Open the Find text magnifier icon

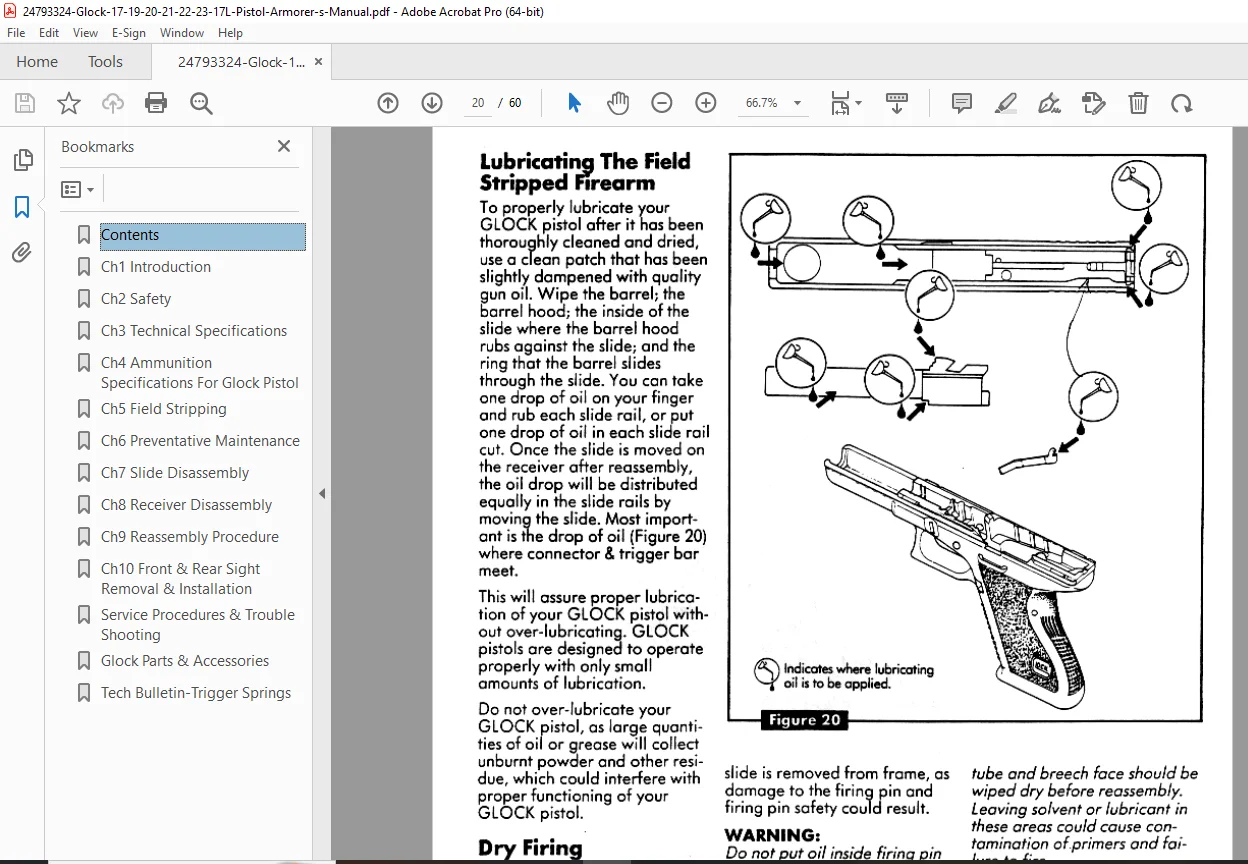[201, 103]
